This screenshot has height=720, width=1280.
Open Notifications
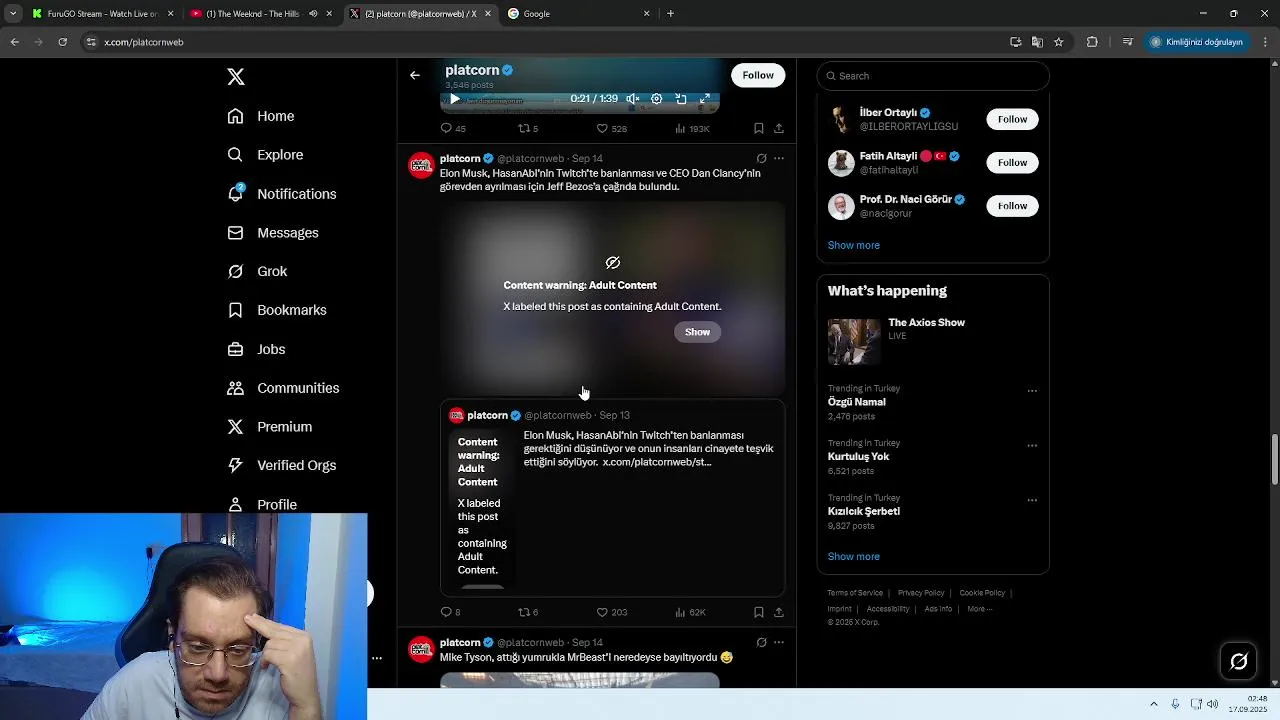(x=282, y=194)
